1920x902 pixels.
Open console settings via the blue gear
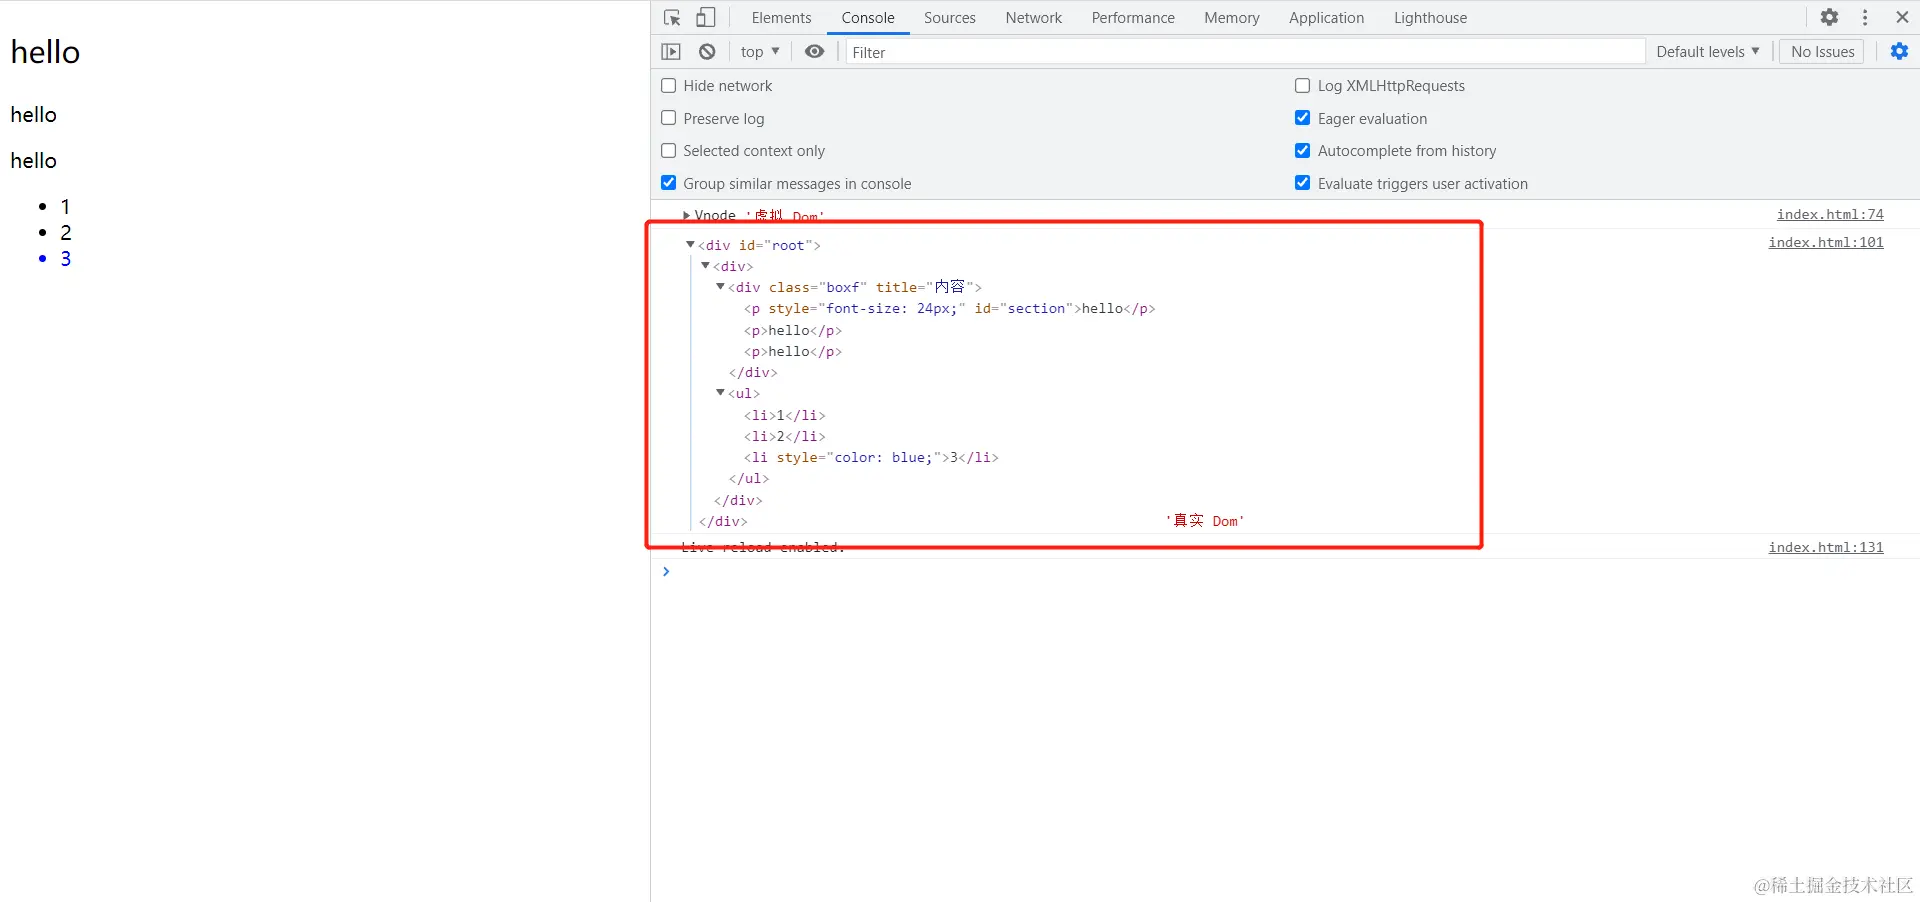point(1899,52)
